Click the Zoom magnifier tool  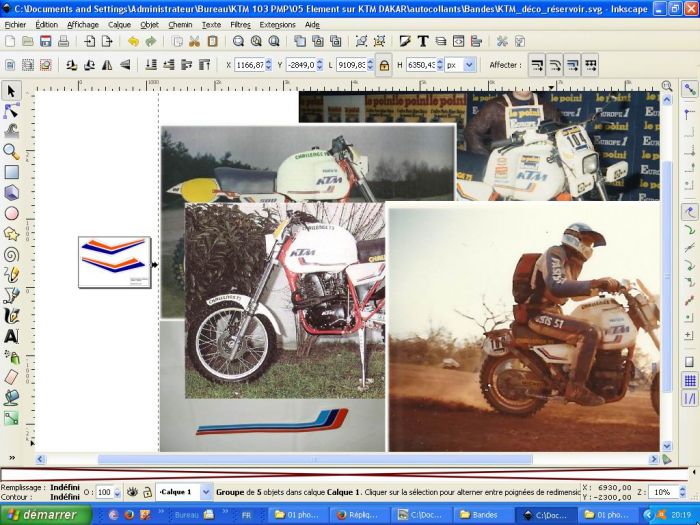pos(11,151)
